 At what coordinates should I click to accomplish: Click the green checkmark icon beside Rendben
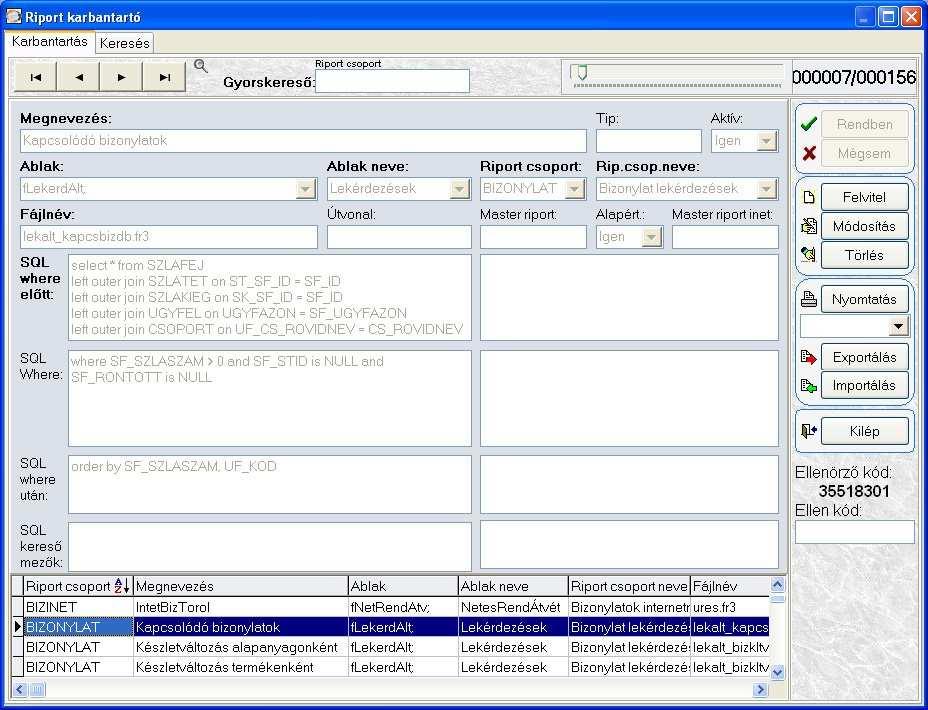pyautogui.click(x=808, y=124)
